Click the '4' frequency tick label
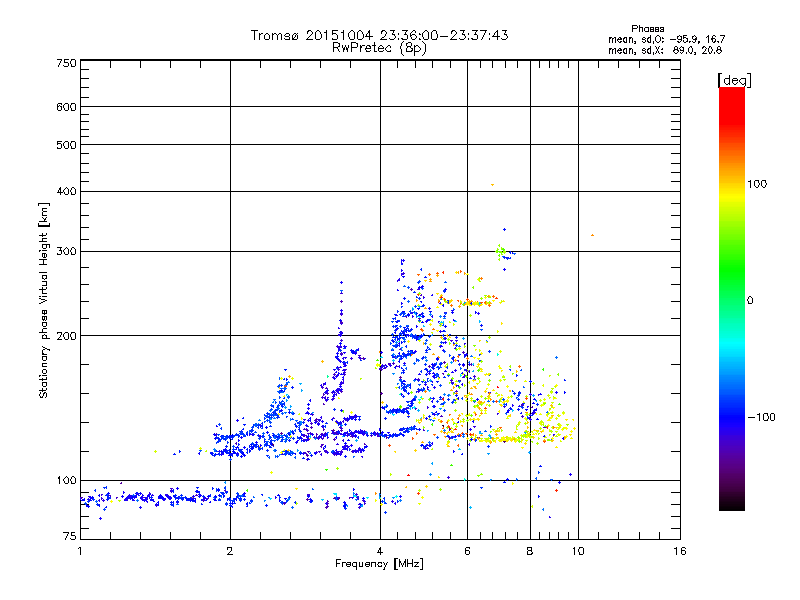The image size is (800, 600). pyautogui.click(x=380, y=551)
